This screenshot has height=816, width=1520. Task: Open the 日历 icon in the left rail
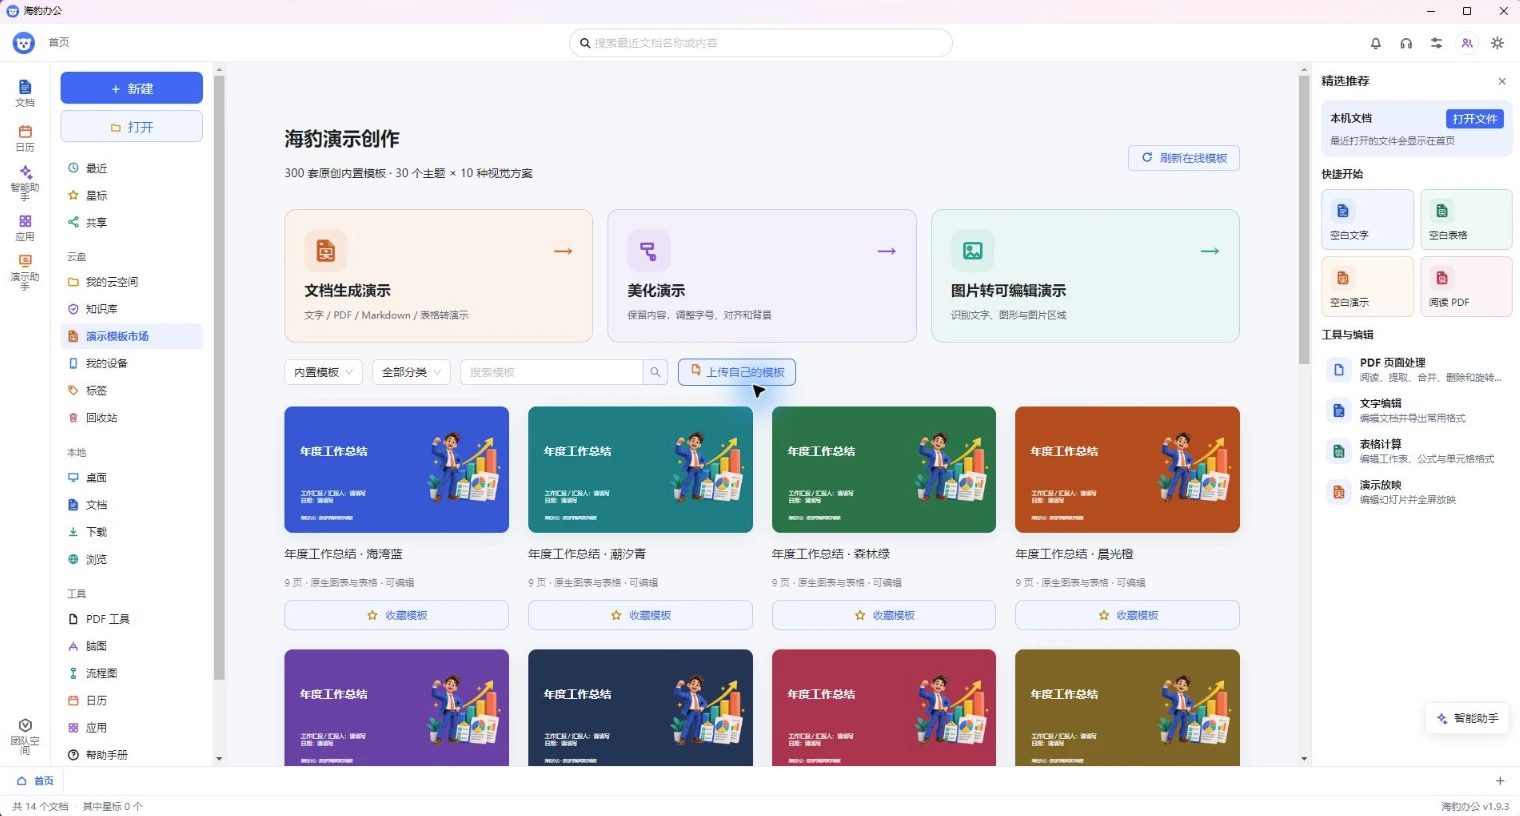pos(25,138)
